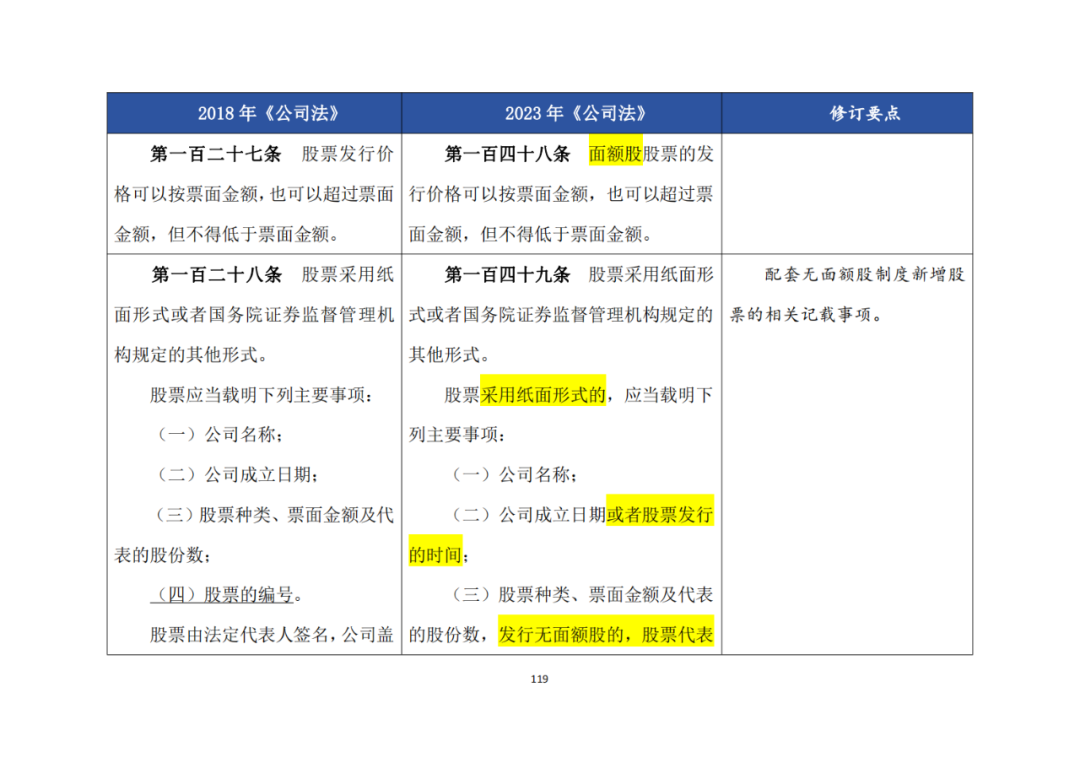1080x763 pixels.
Task: Click the line '表的股份数；' in the 2018 column
Action: pyautogui.click(x=163, y=555)
